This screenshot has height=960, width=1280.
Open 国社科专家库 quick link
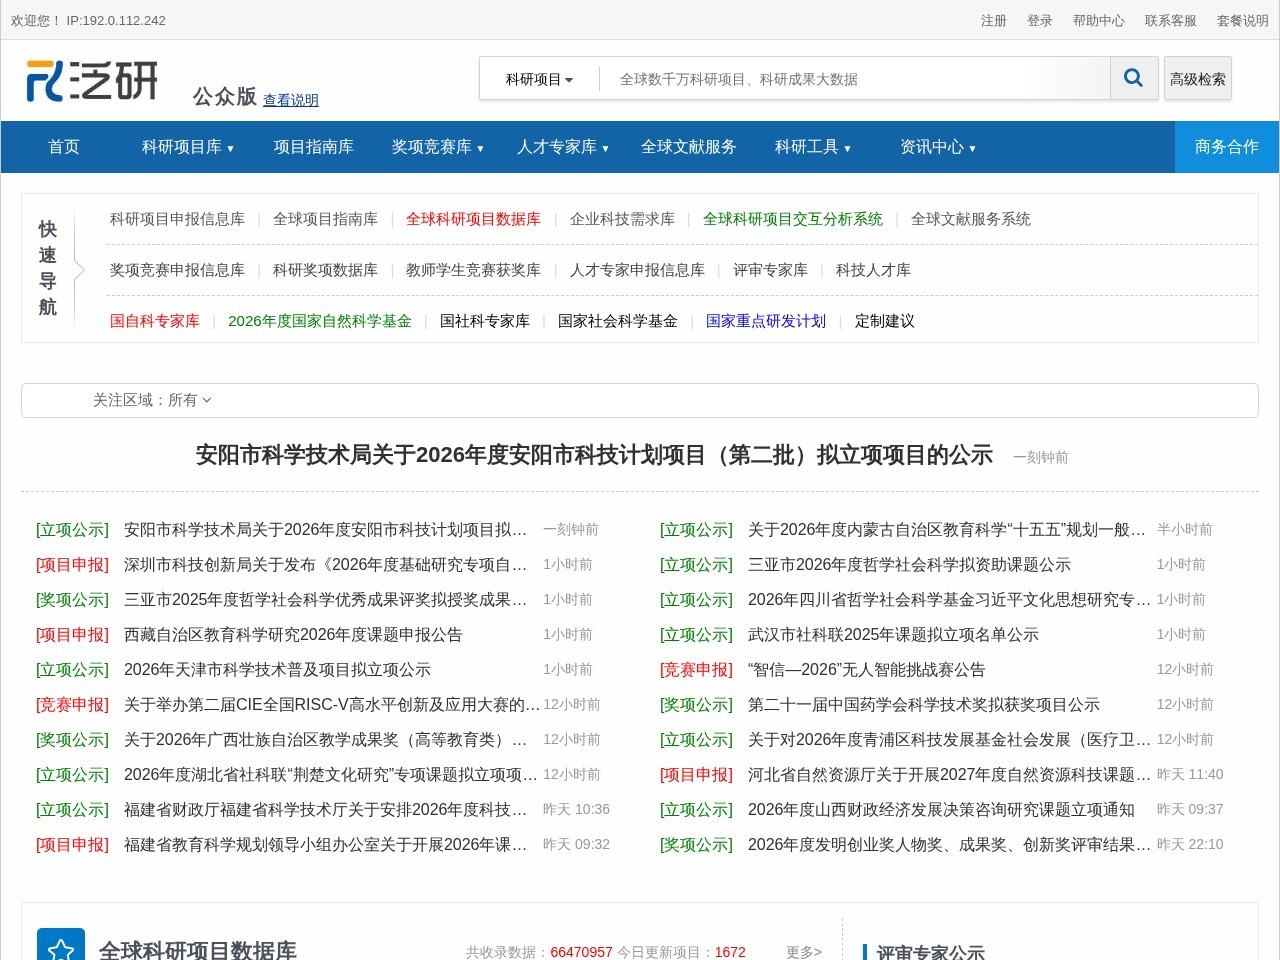click(485, 321)
